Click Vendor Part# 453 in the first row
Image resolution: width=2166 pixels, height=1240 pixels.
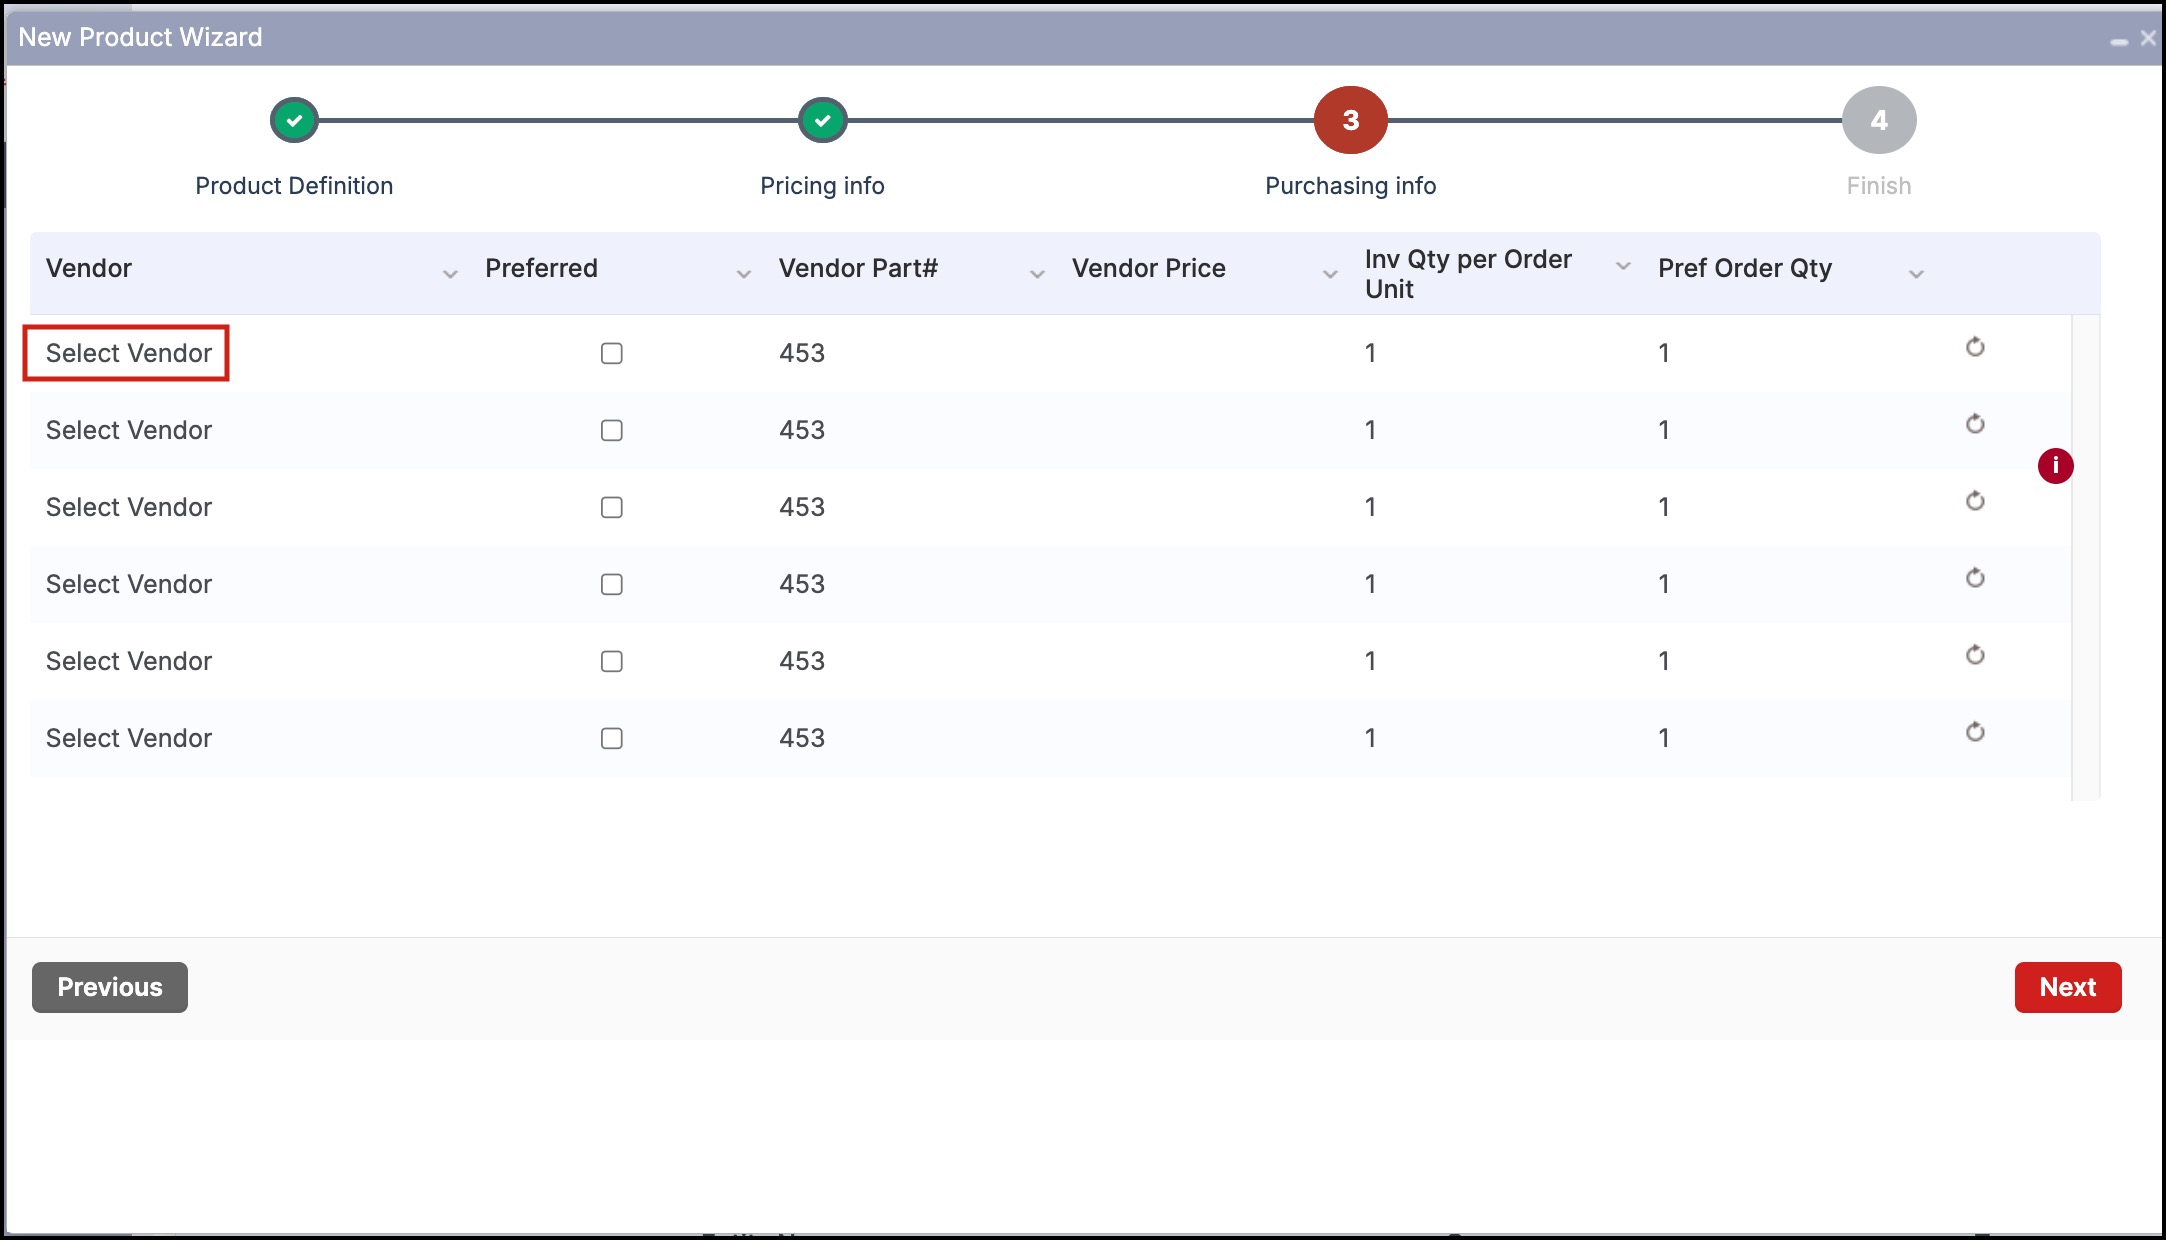click(802, 353)
